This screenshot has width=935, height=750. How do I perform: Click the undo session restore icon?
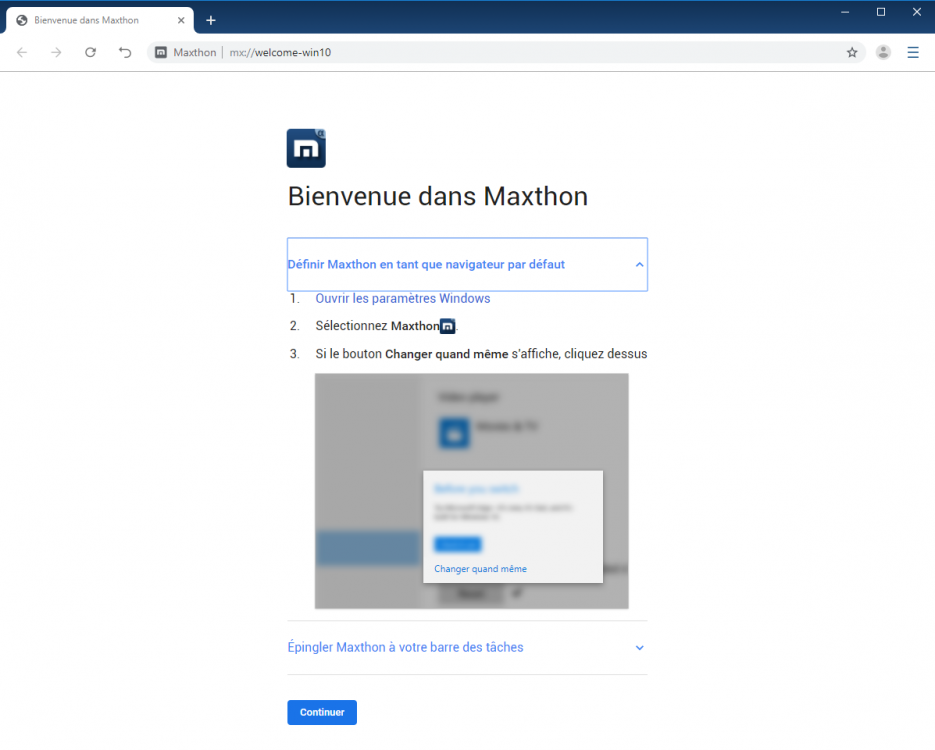point(124,52)
